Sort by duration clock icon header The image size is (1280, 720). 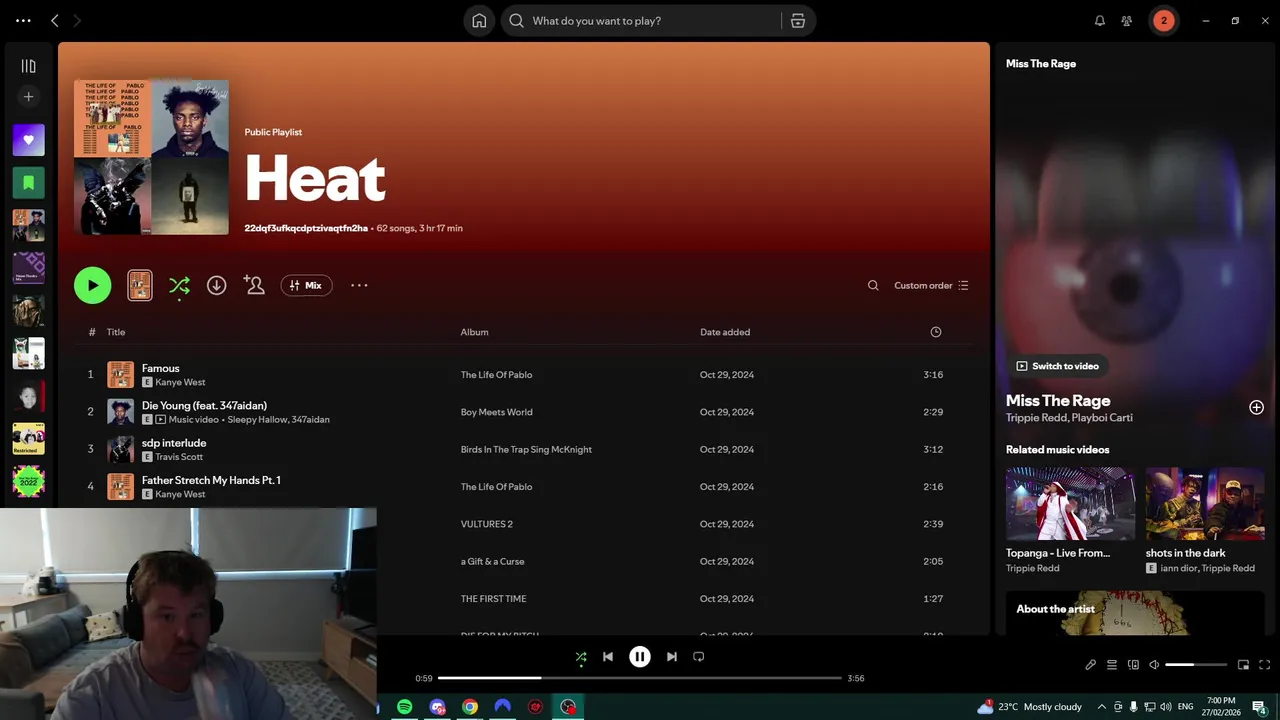click(936, 332)
